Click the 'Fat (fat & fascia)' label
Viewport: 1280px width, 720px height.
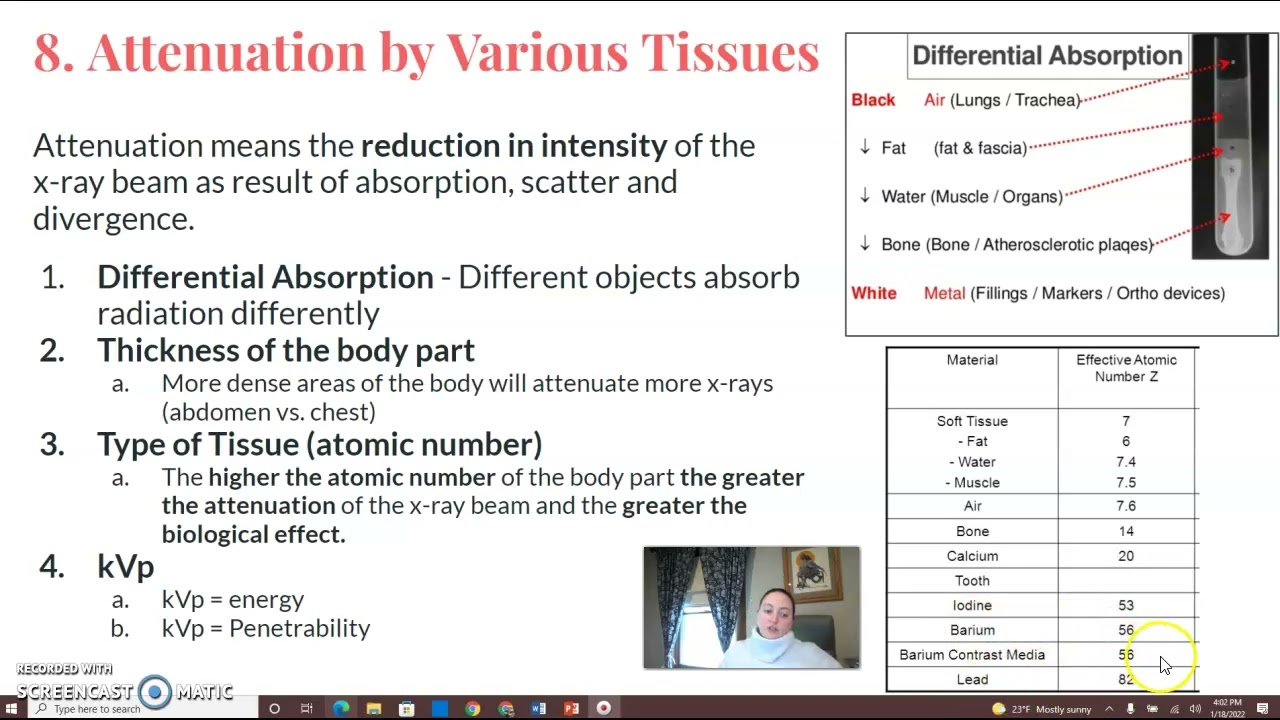954,148
